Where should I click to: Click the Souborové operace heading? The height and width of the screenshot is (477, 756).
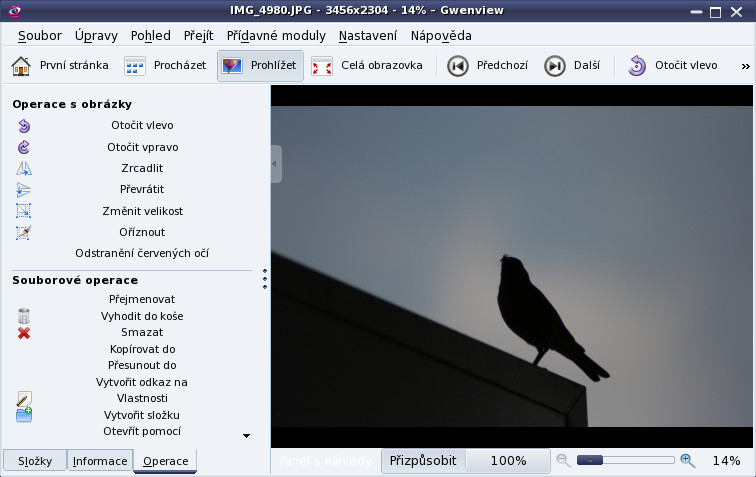(x=75, y=280)
